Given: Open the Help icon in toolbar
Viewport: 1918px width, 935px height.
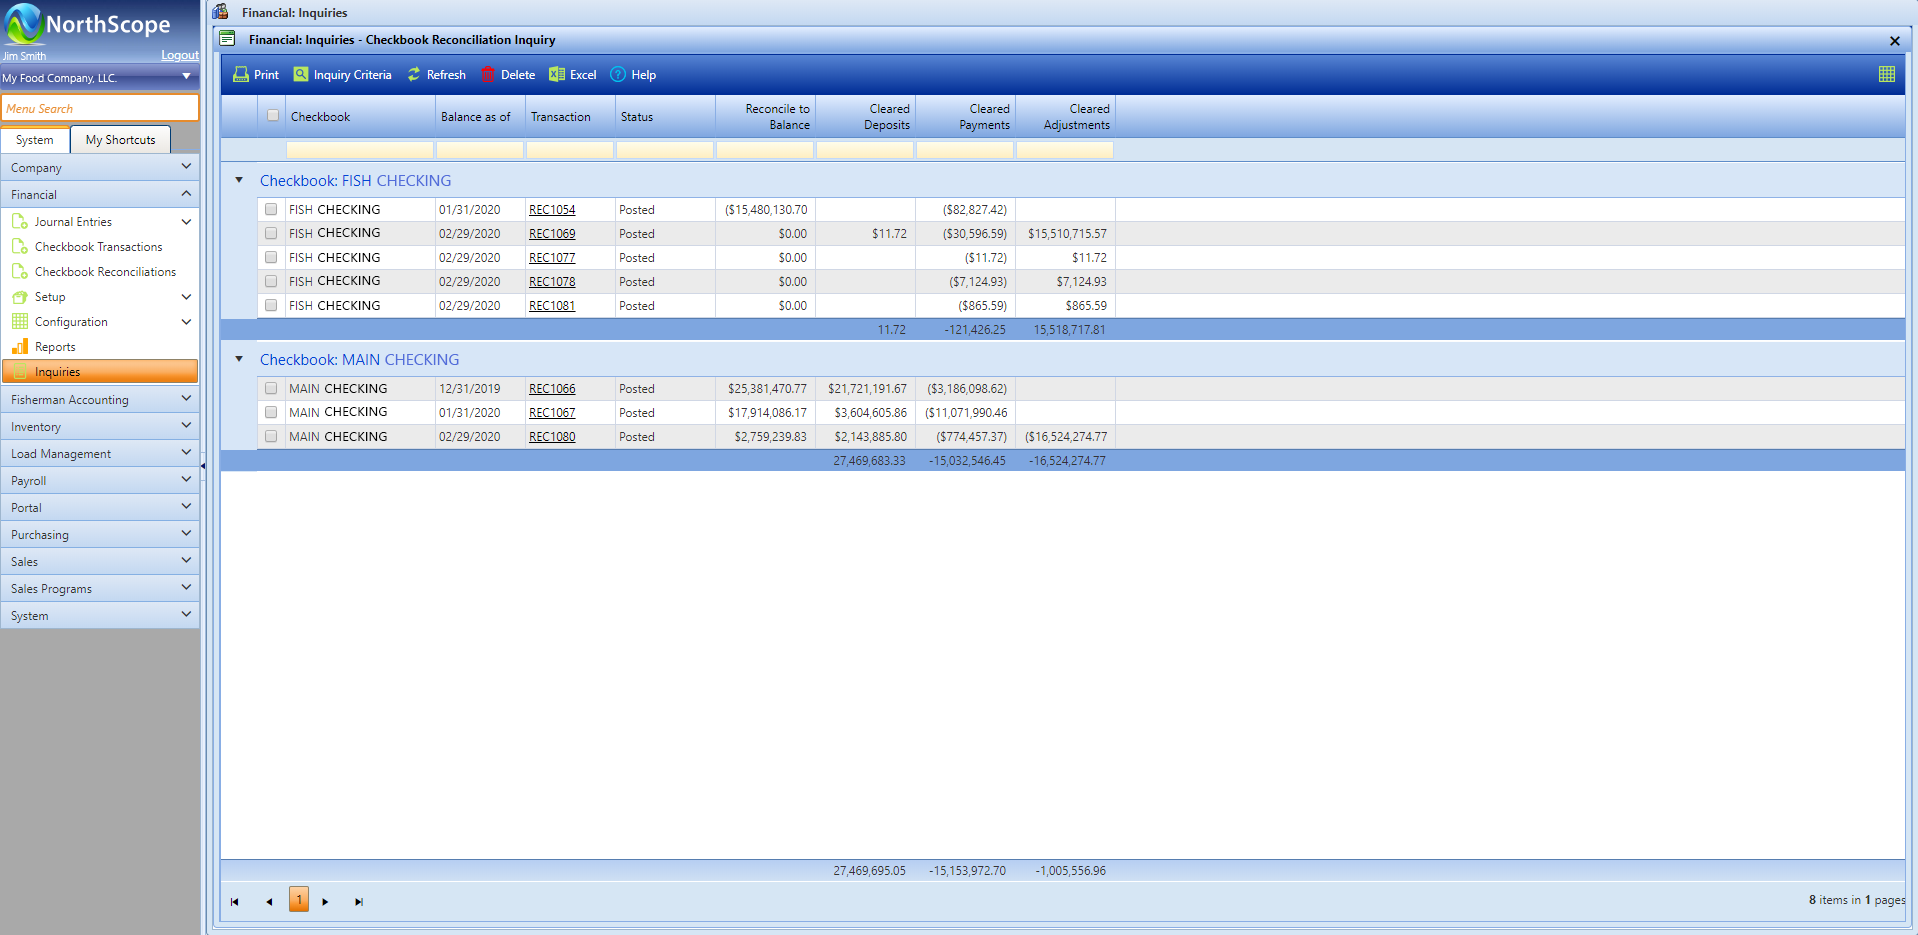Looking at the screenshot, I should [x=618, y=75].
